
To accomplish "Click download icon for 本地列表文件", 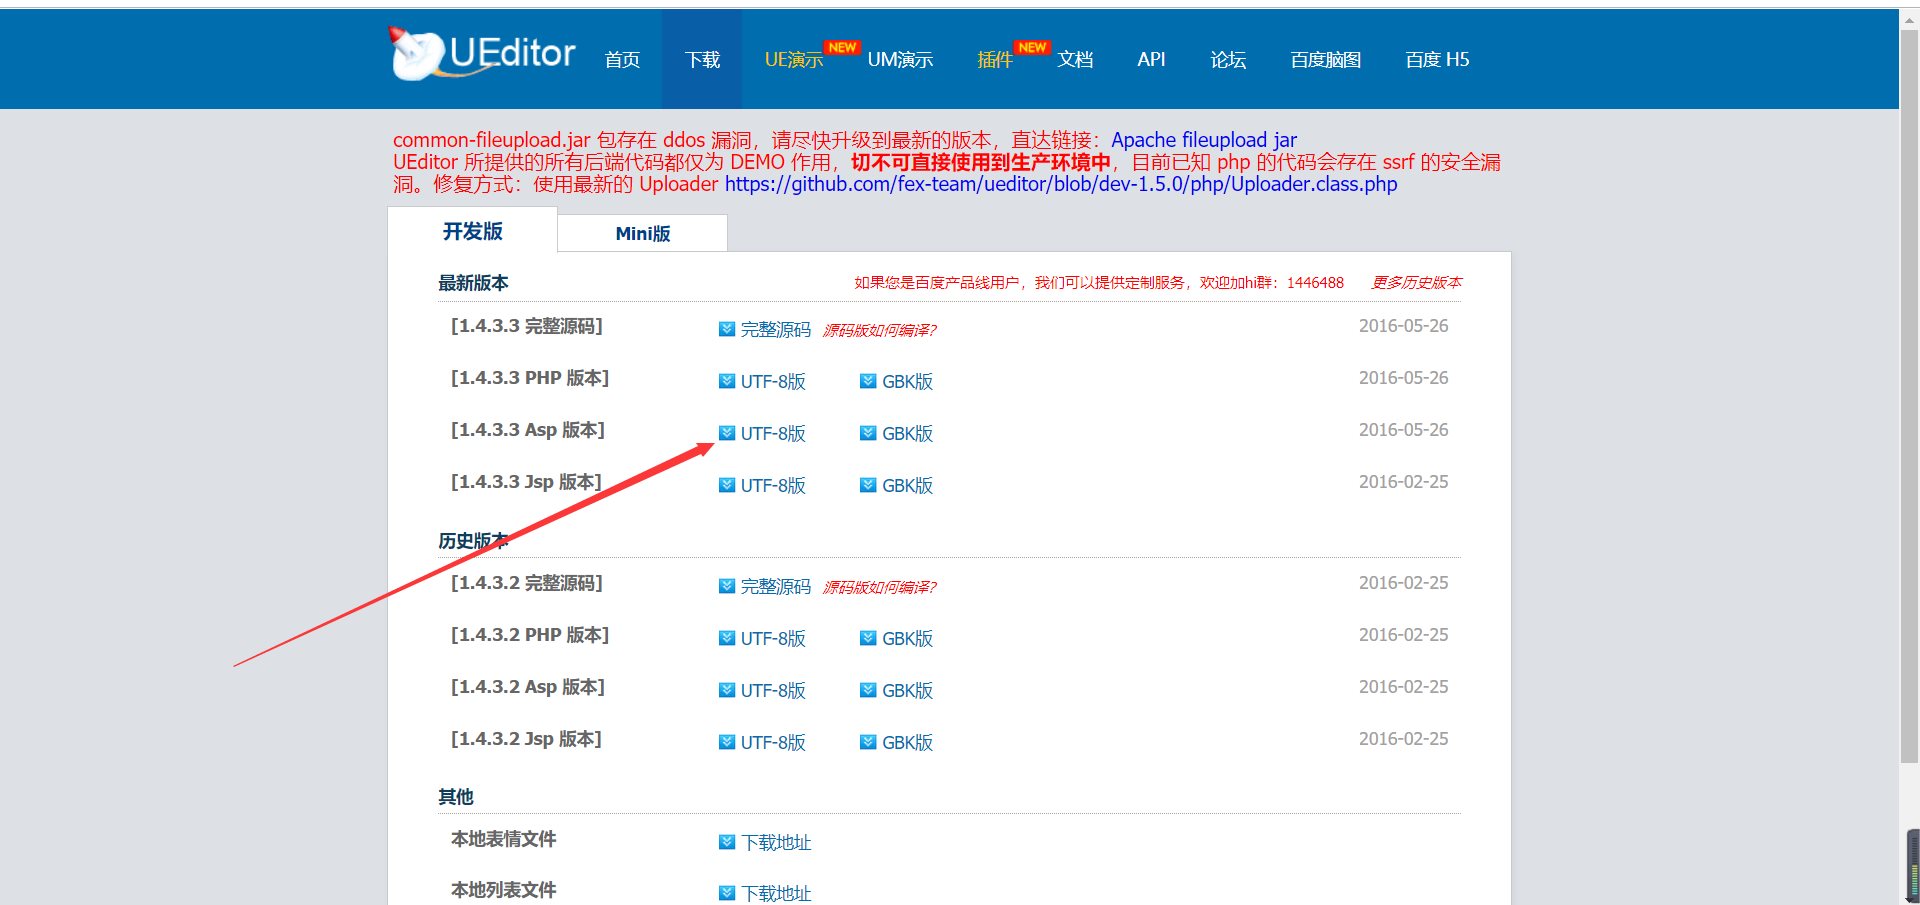I will click(727, 893).
